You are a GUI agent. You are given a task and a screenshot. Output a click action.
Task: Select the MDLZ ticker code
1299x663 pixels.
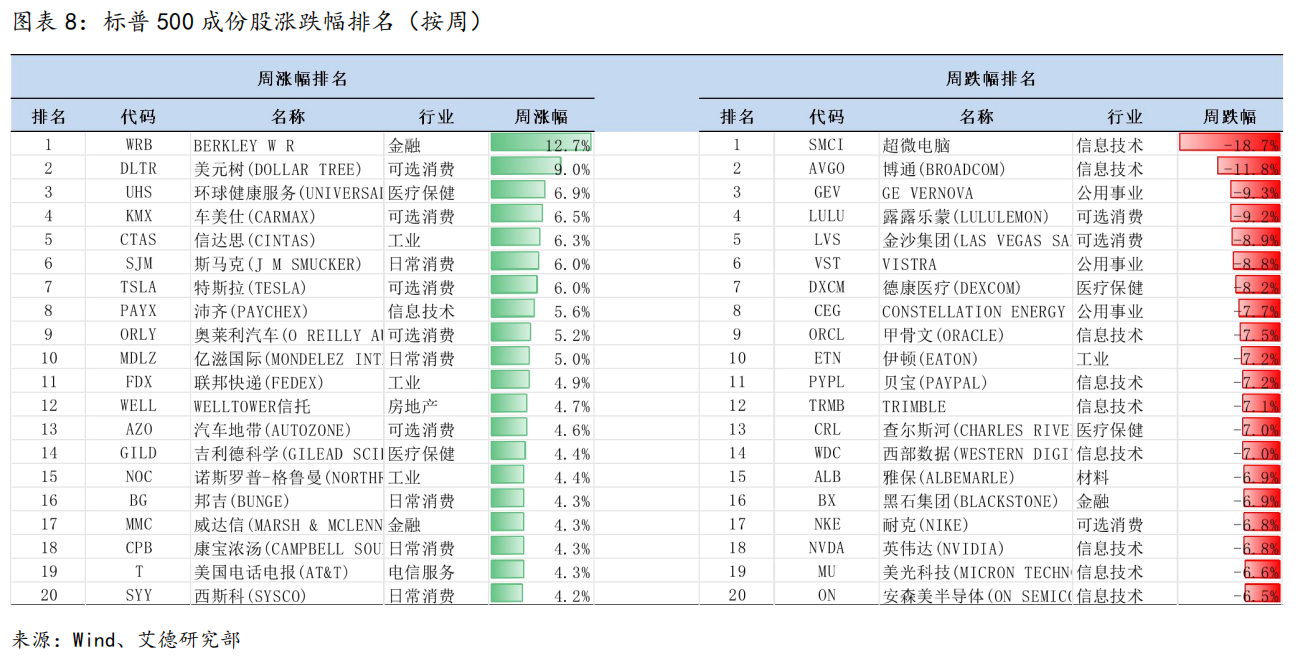click(x=139, y=359)
